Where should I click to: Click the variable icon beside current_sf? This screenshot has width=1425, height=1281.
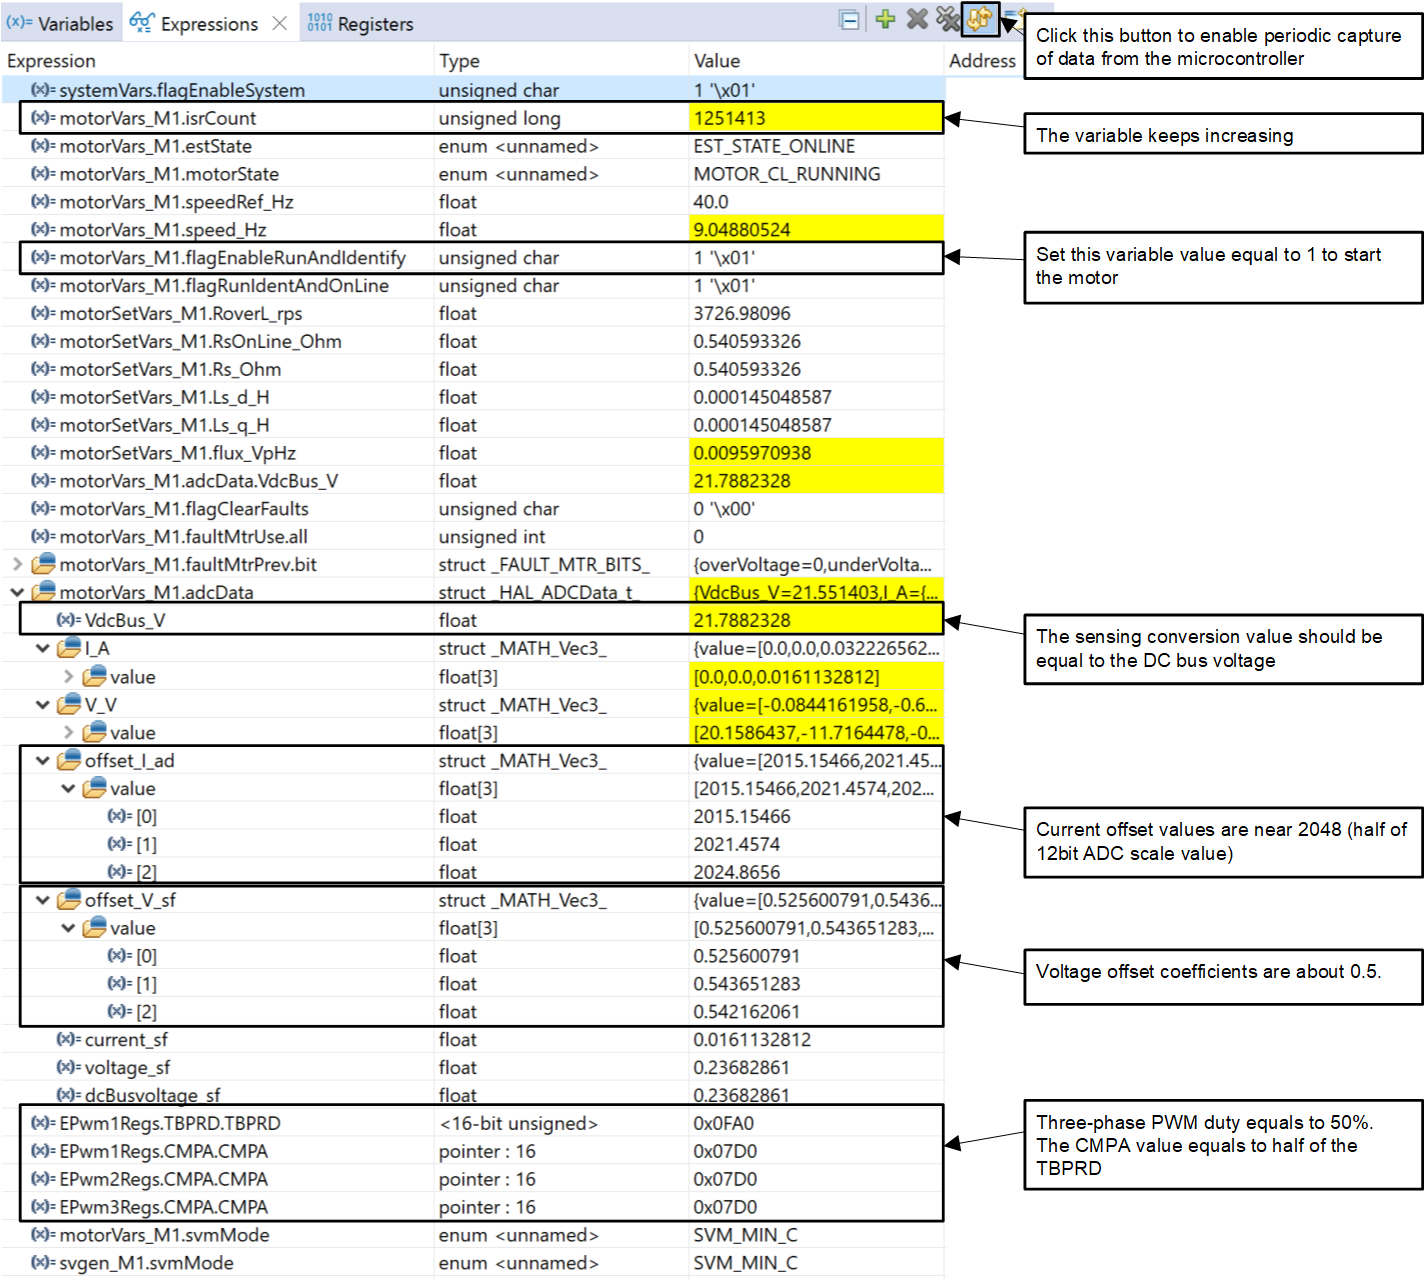click(x=68, y=1040)
